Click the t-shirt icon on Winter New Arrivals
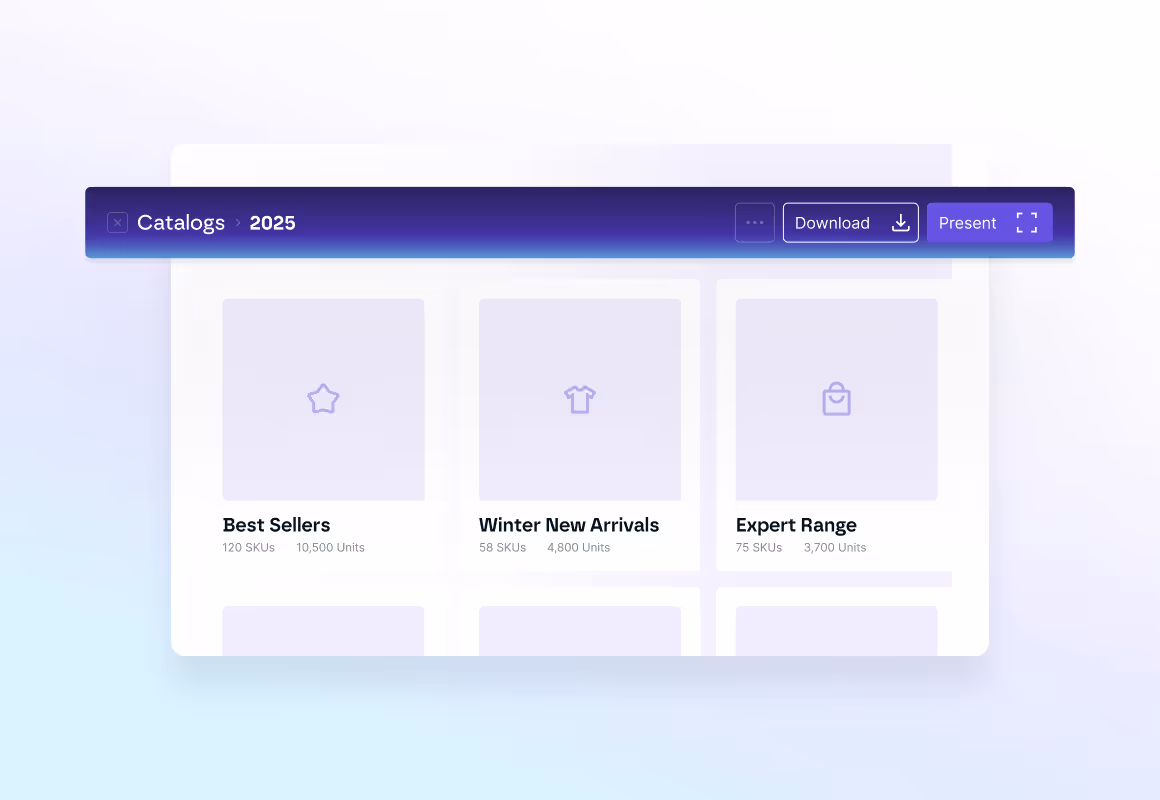 pyautogui.click(x=580, y=400)
